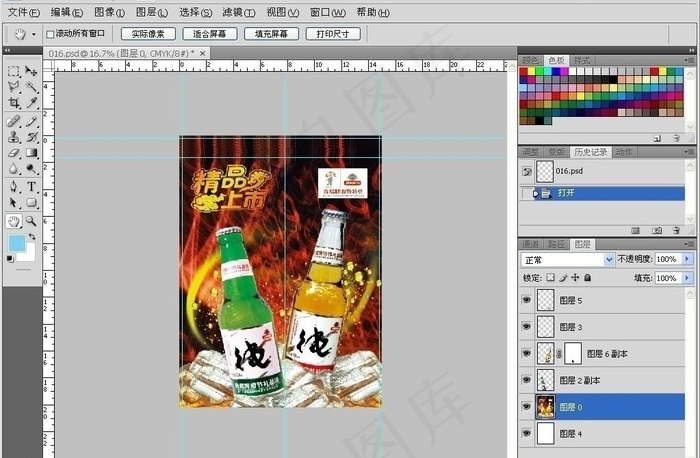This screenshot has height=458, width=700.
Task: Select the Path Selection tool
Action: (x=13, y=203)
